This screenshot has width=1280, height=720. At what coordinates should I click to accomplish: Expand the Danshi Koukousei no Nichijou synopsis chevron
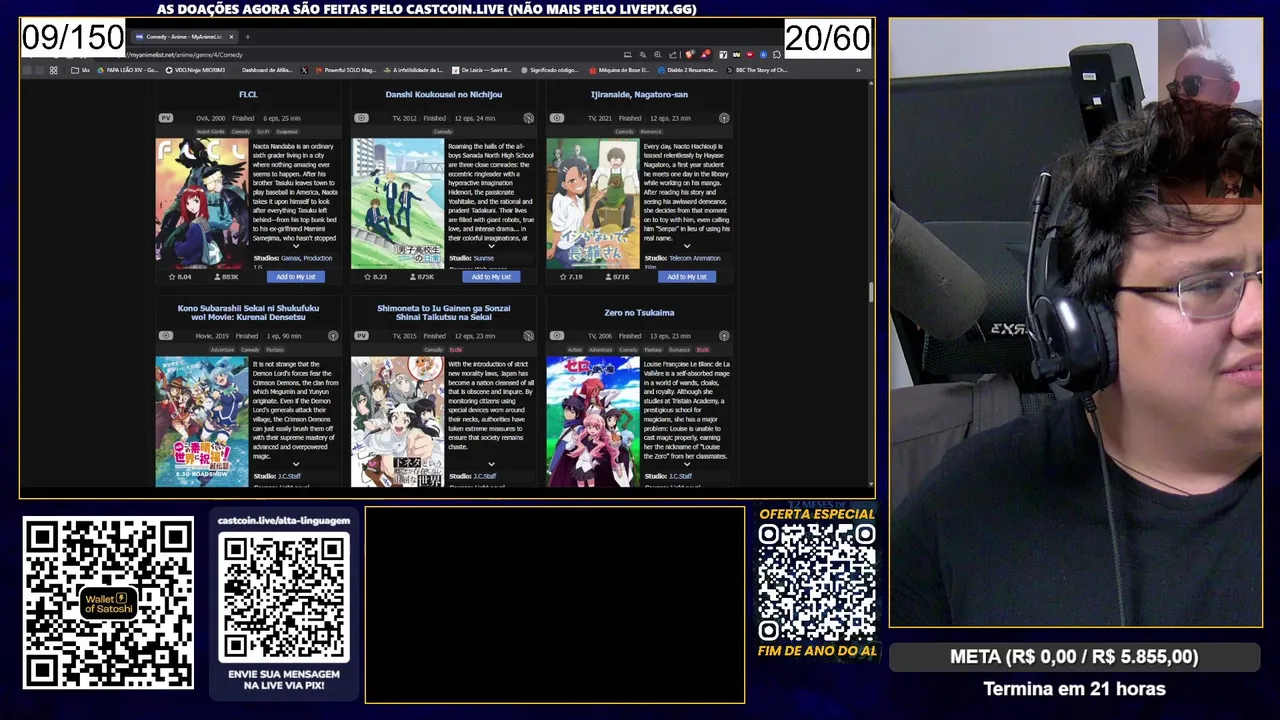click(x=491, y=246)
